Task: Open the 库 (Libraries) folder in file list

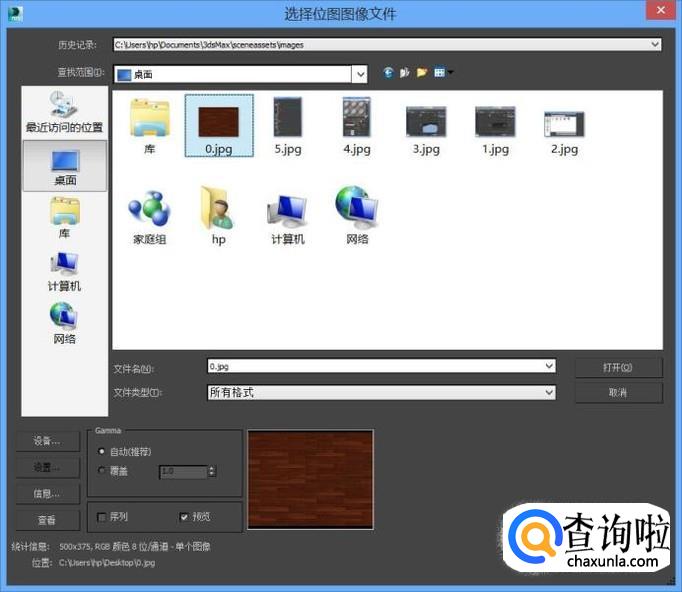Action: (149, 125)
